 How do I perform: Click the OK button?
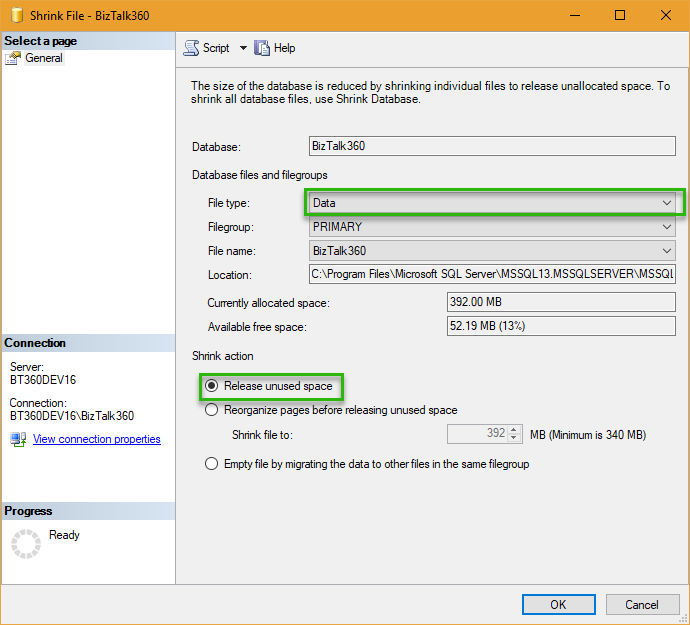pyautogui.click(x=558, y=605)
